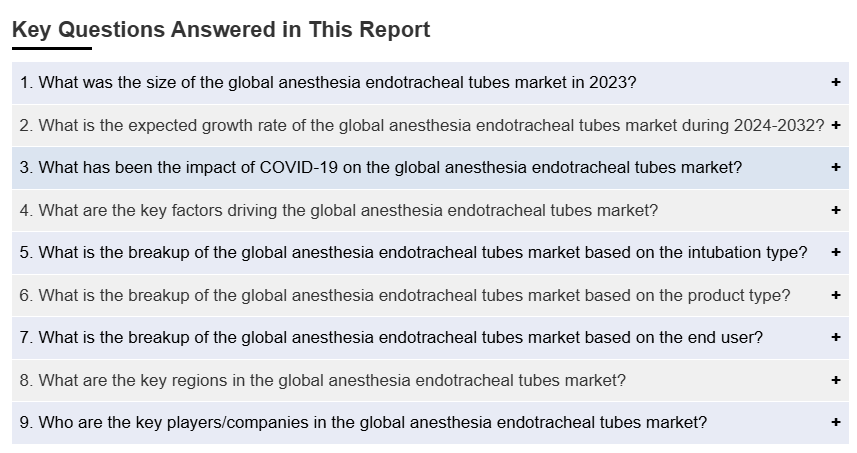The width and height of the screenshot is (857, 453).
Task: Open the end user breakup question
Action: [391, 338]
